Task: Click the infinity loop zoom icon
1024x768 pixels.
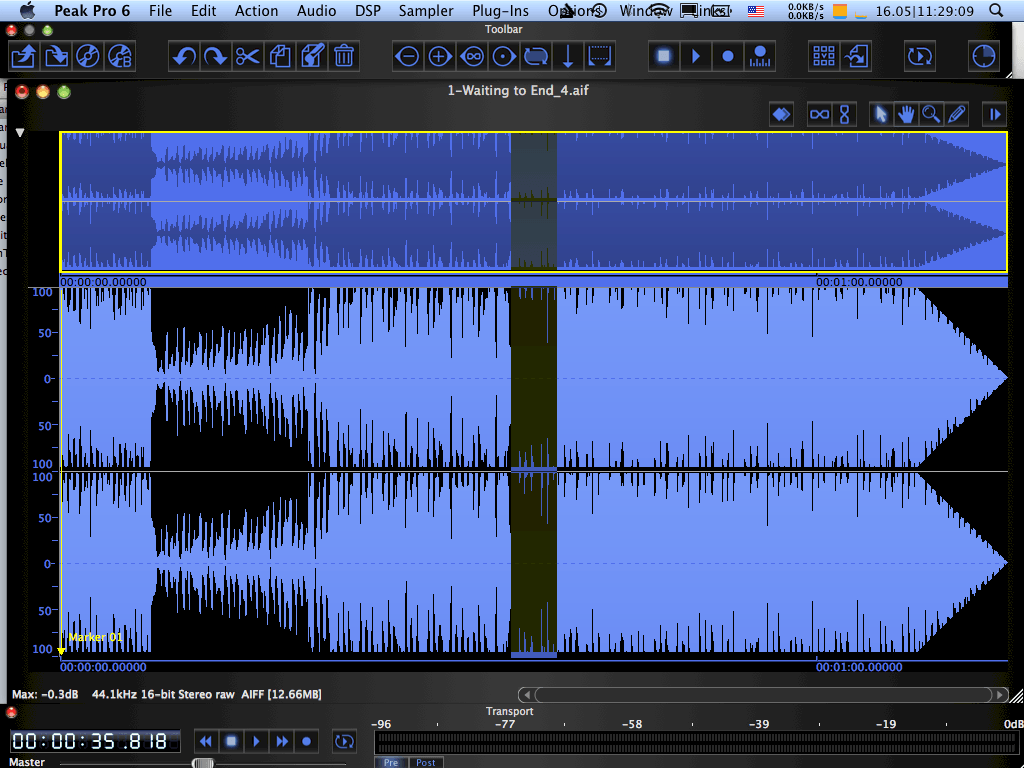Action: (472, 57)
